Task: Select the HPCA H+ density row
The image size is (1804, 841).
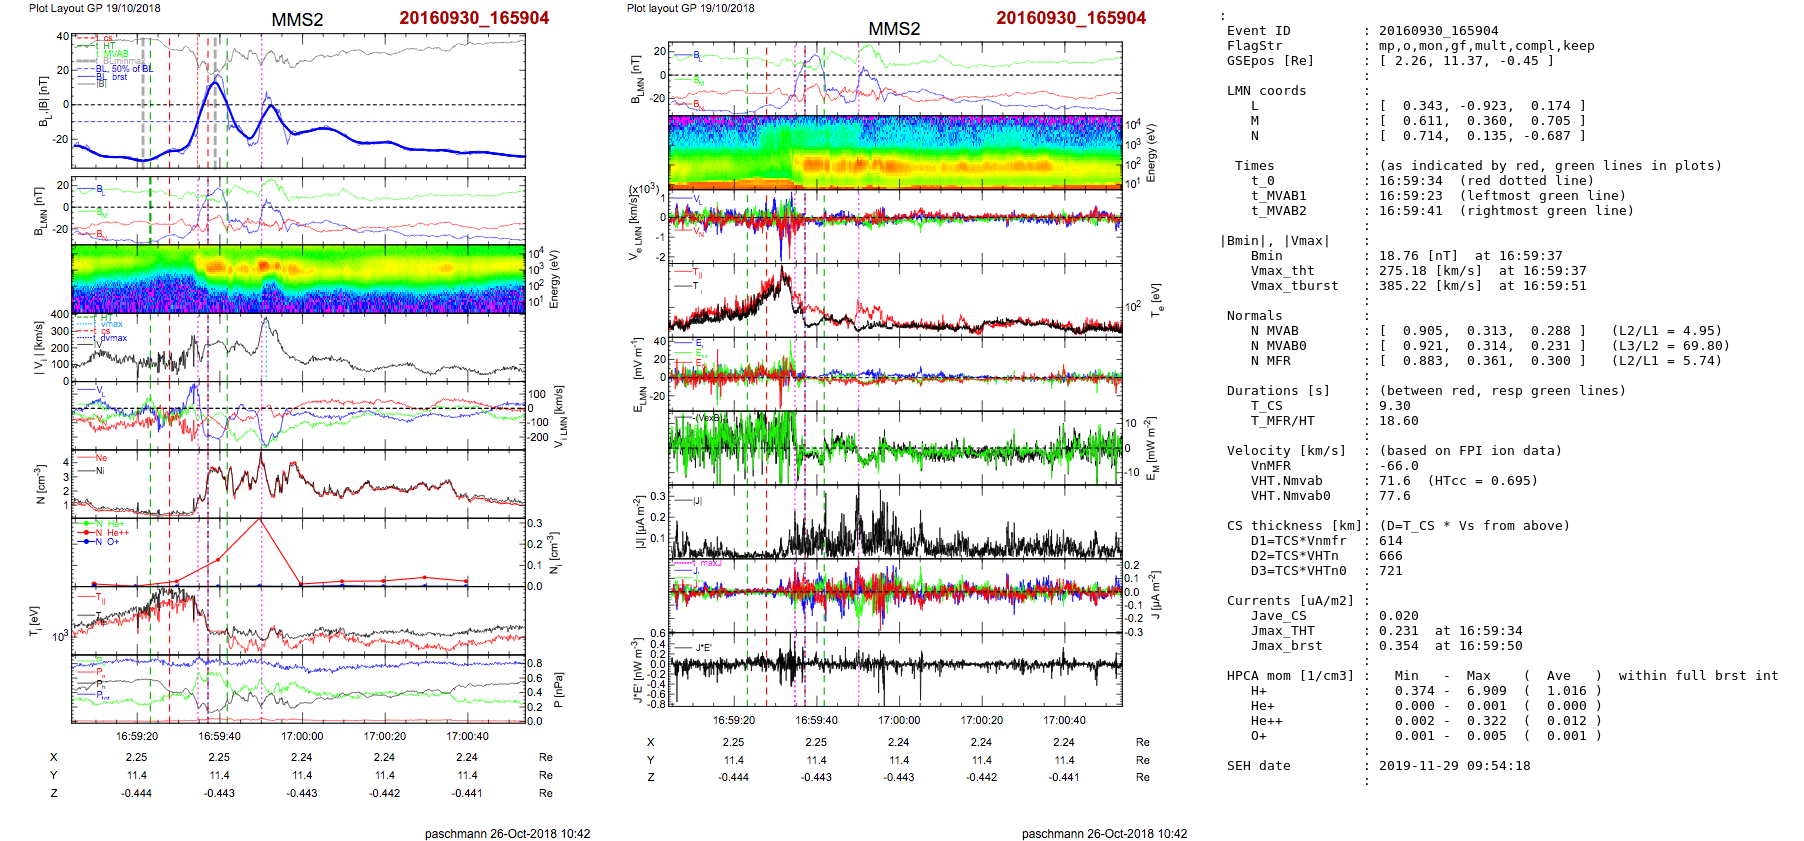Action: [x=1413, y=691]
